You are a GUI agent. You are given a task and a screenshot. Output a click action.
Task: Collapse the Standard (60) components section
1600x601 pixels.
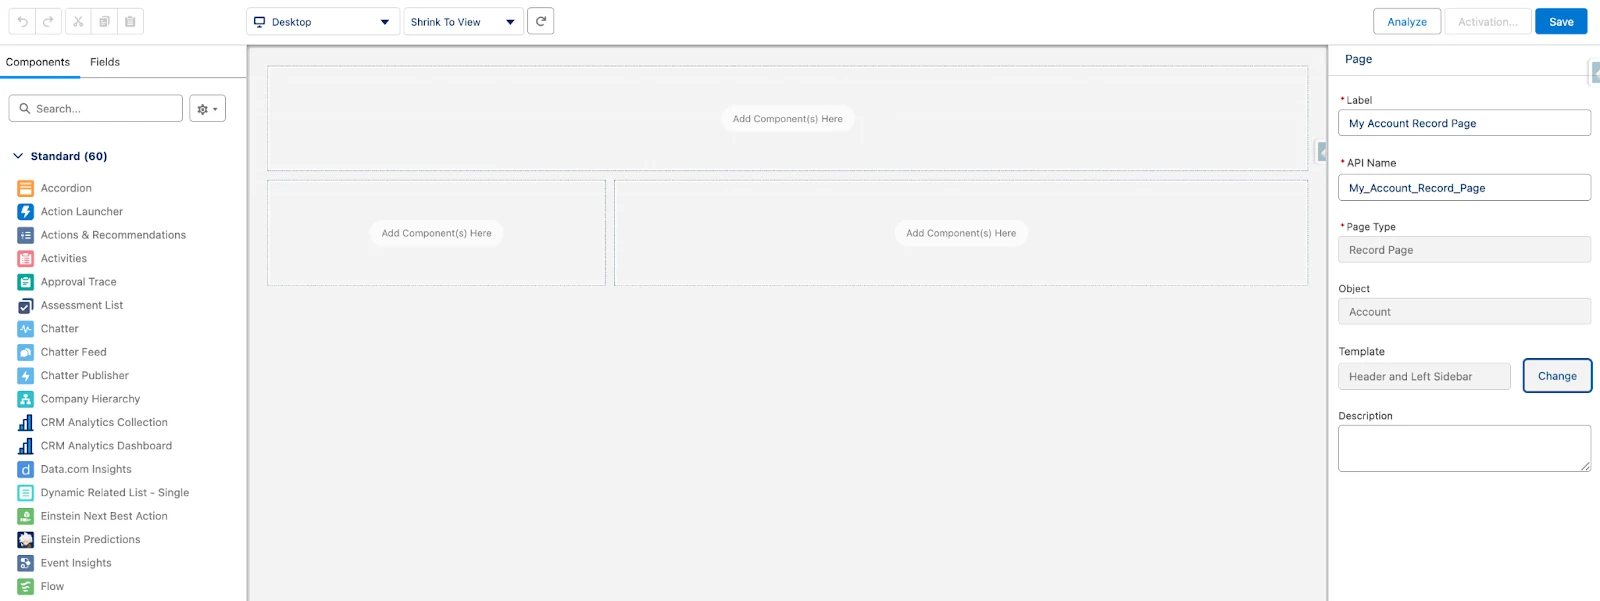[18, 156]
